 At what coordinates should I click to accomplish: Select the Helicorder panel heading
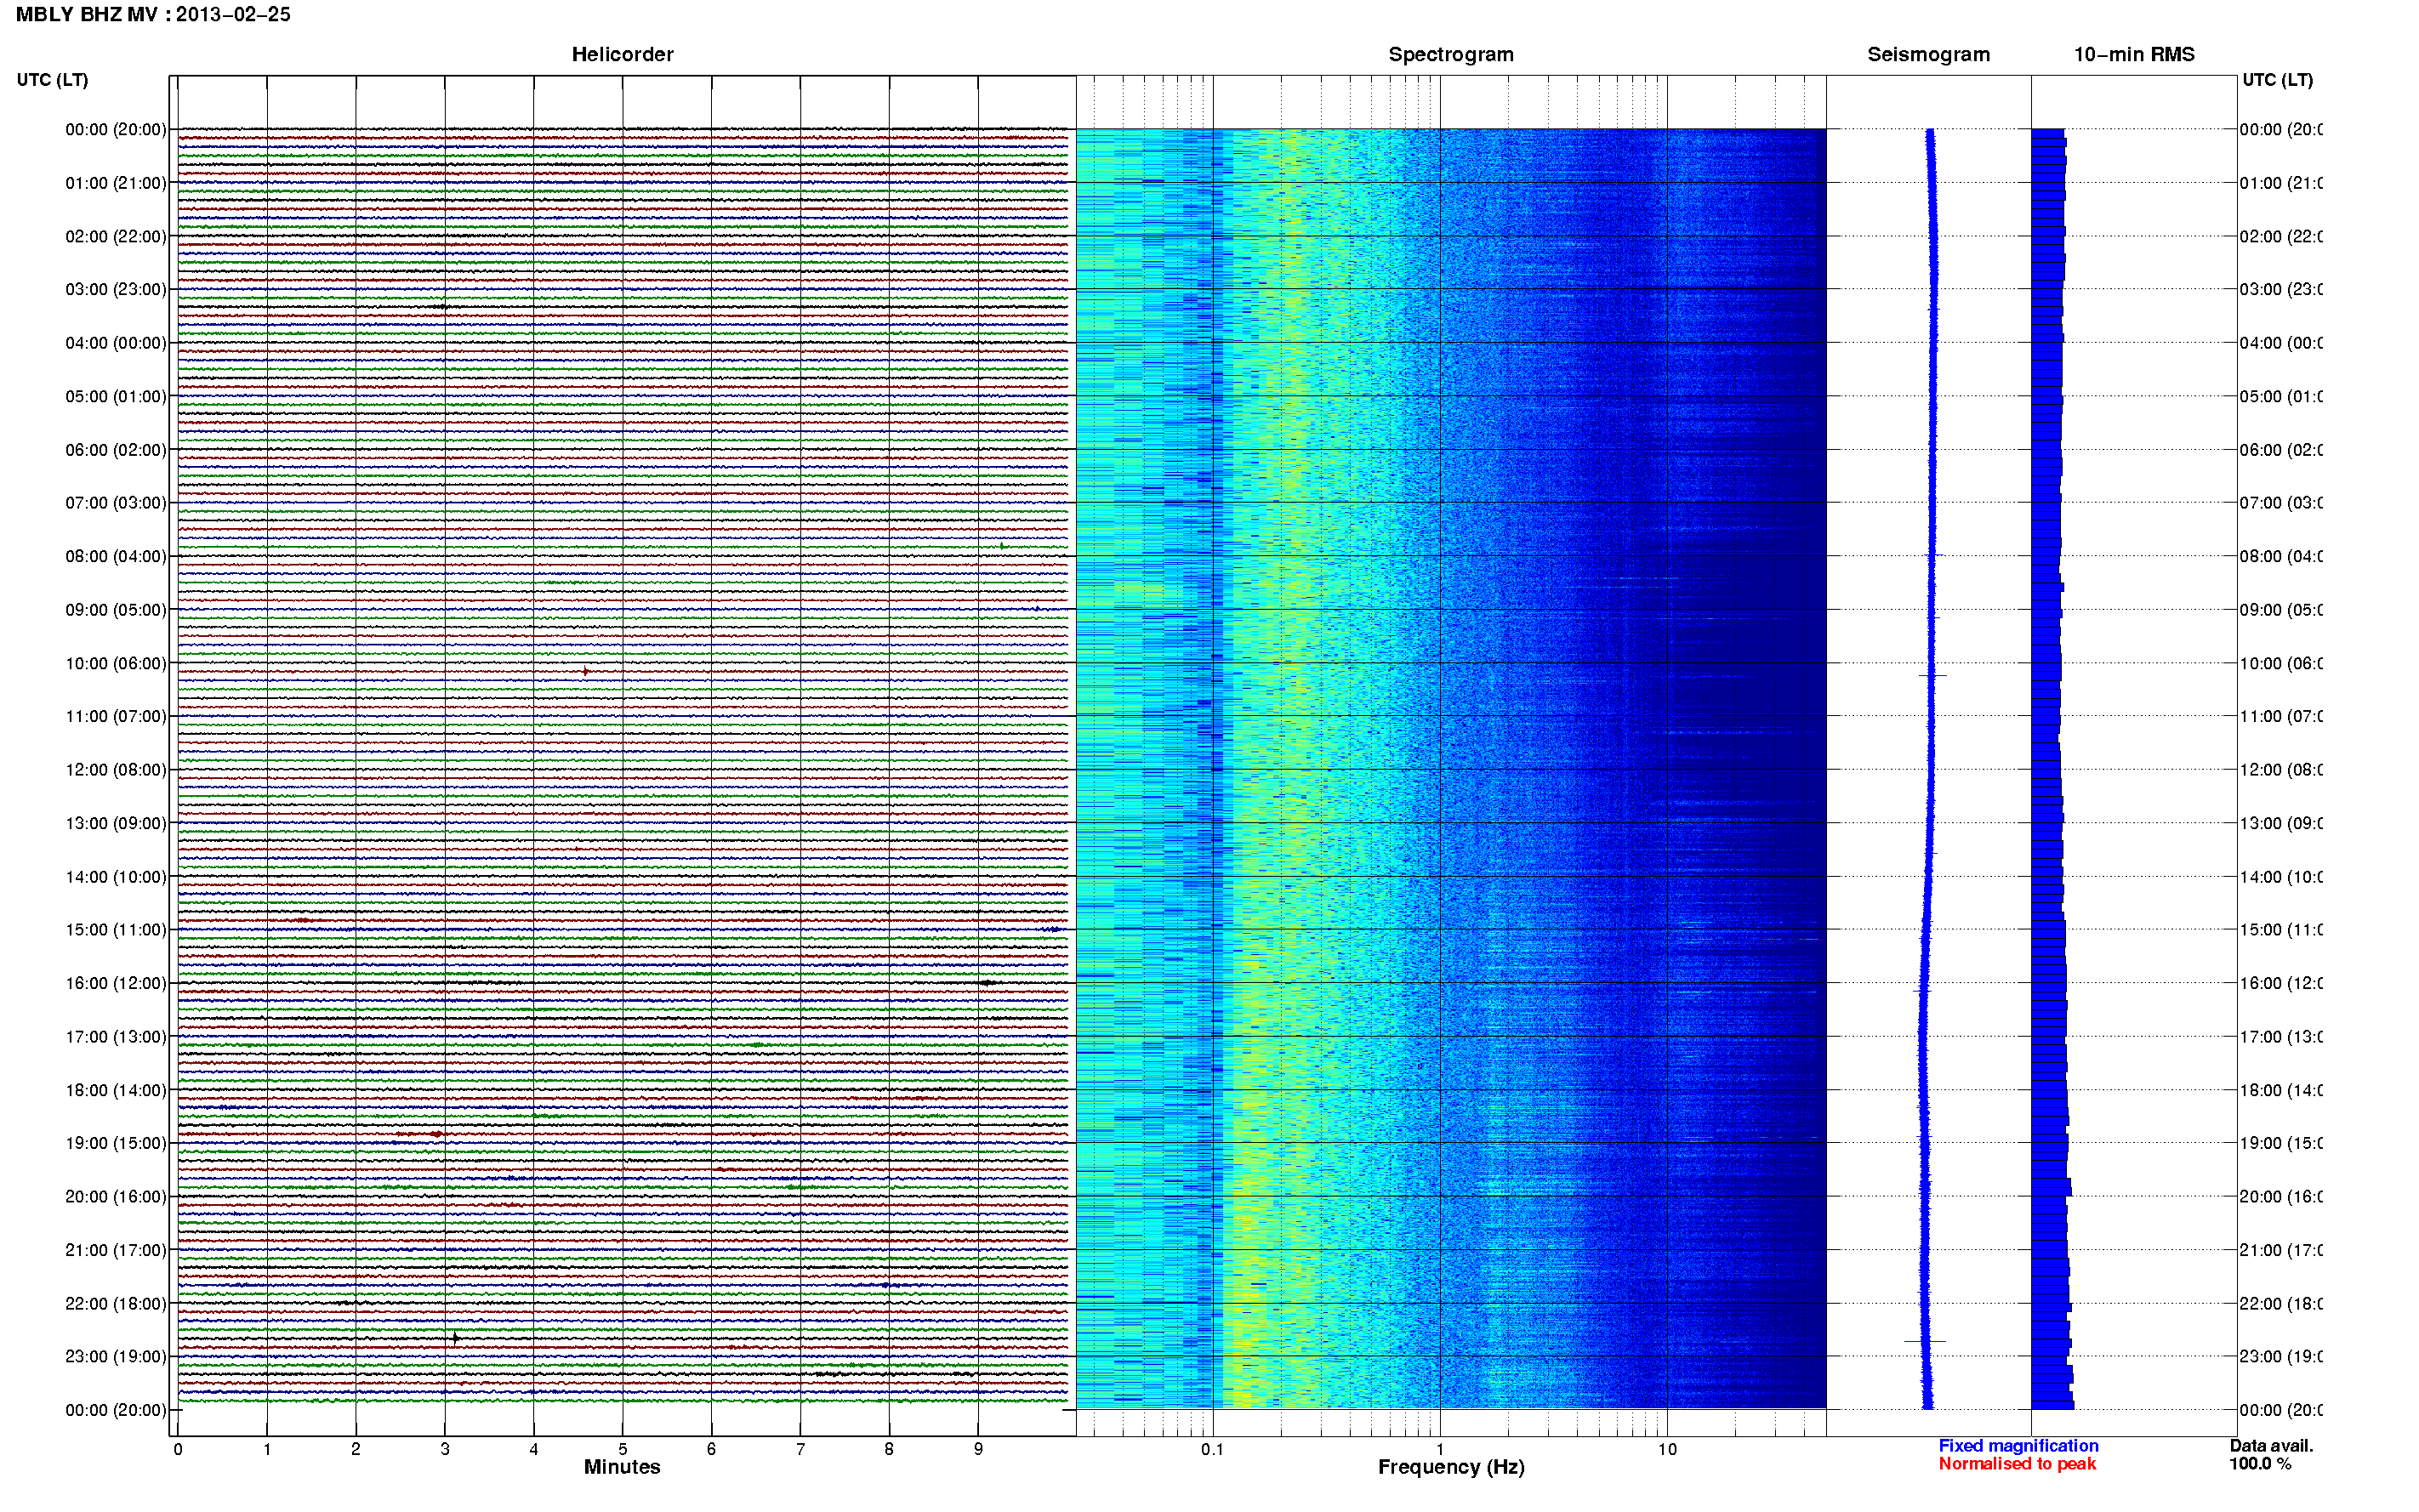(x=622, y=54)
